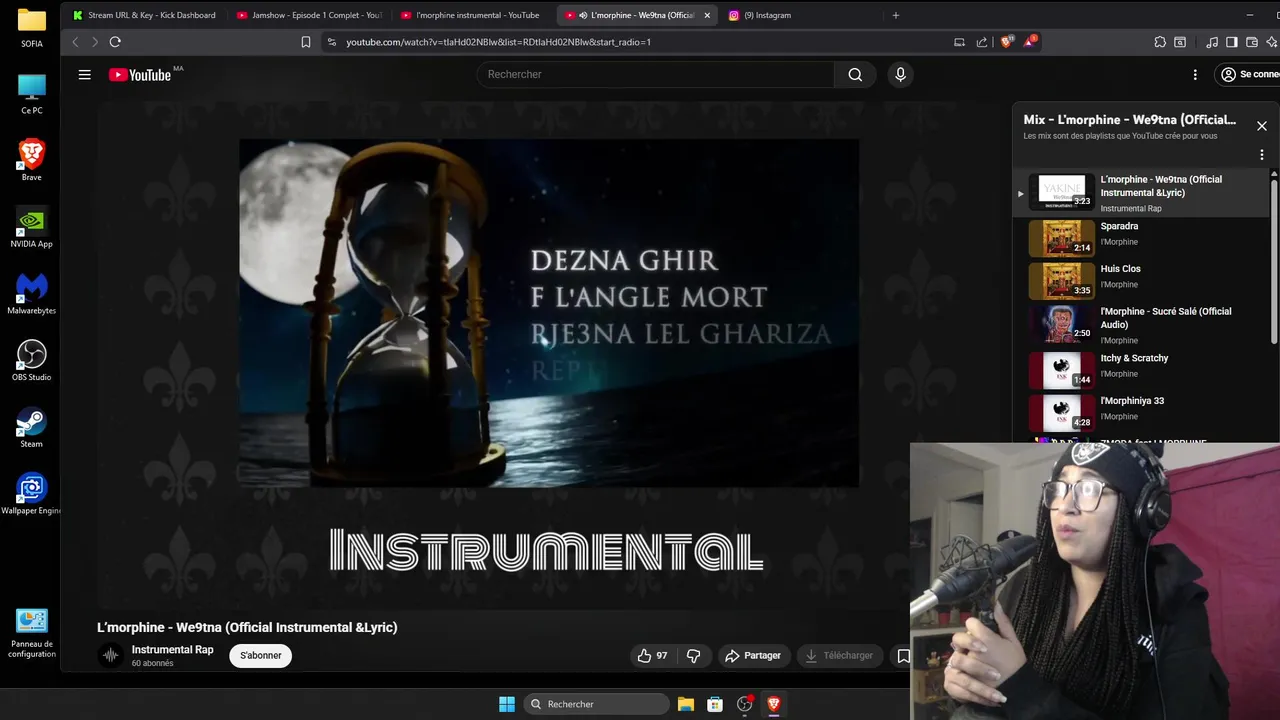Save video with the bookmark icon
The image size is (1280, 720).
click(903, 655)
